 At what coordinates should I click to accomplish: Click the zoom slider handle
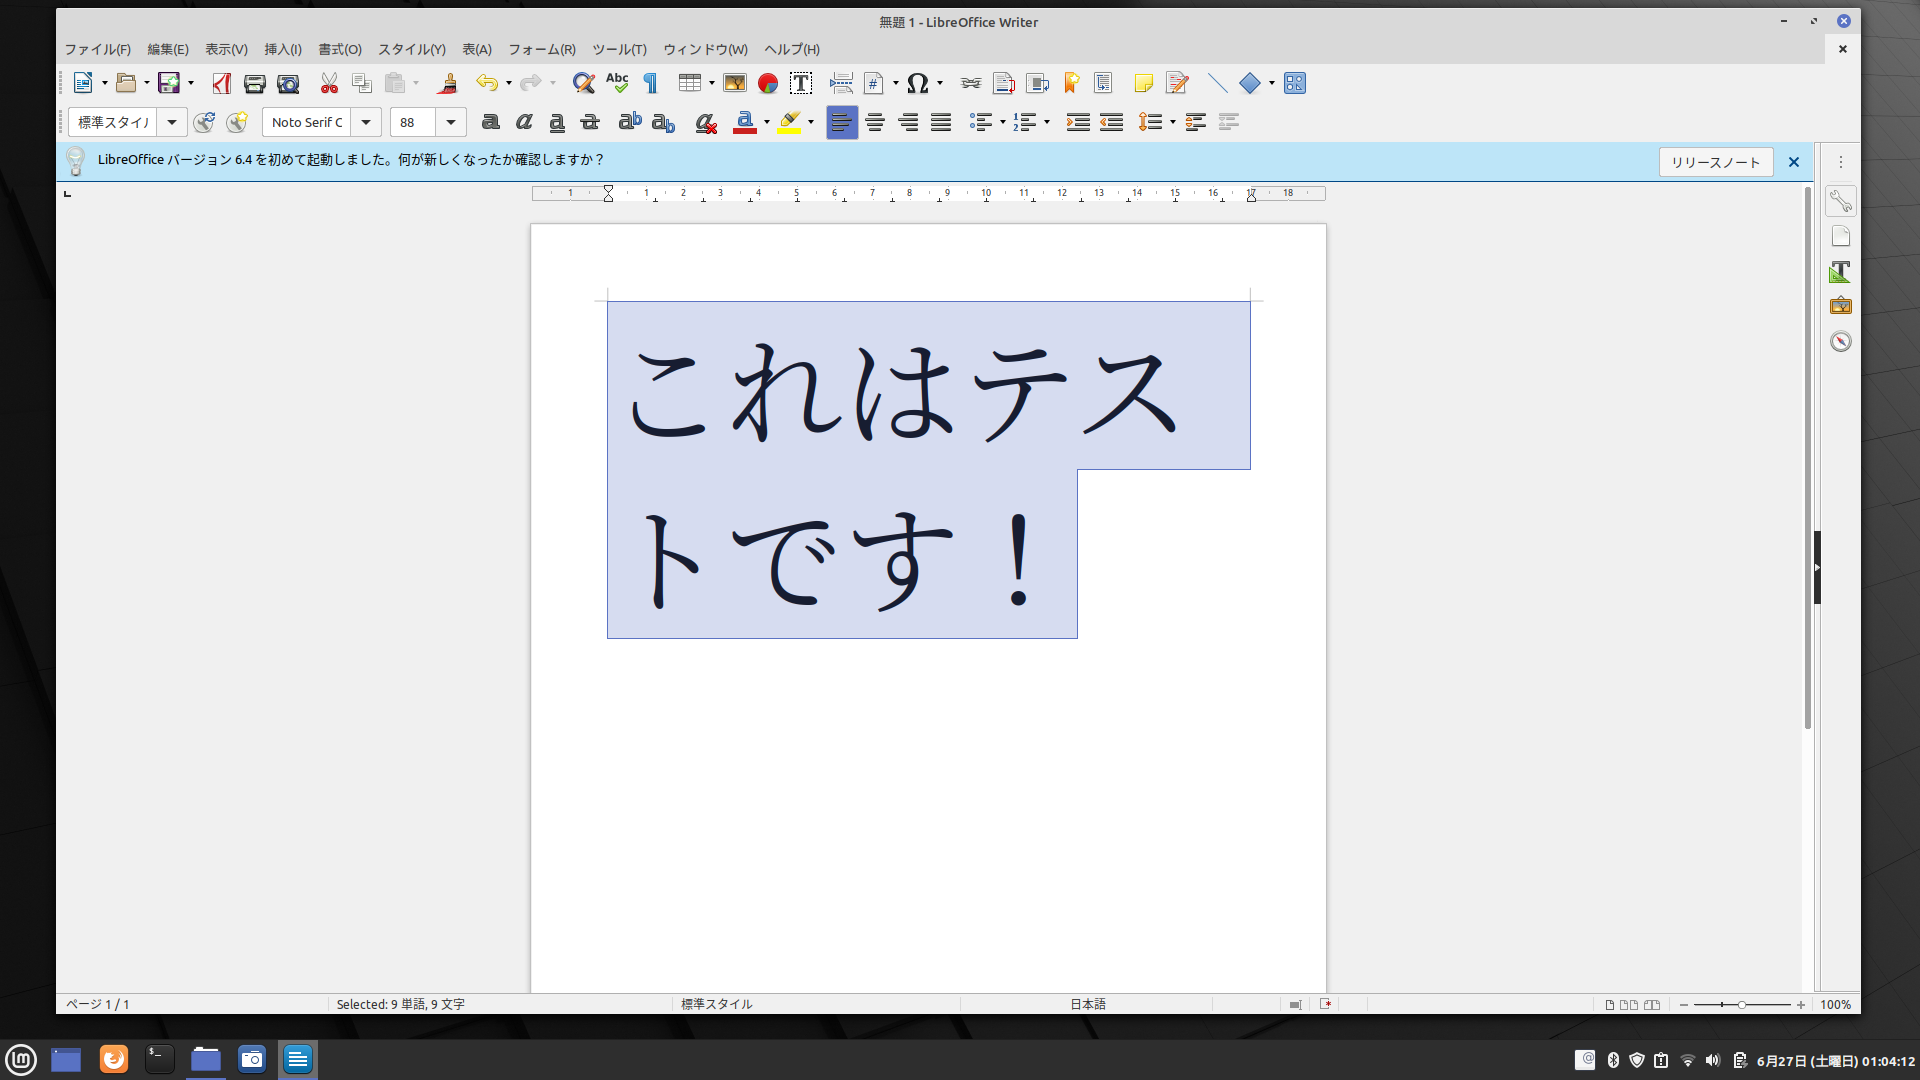coord(1742,1004)
